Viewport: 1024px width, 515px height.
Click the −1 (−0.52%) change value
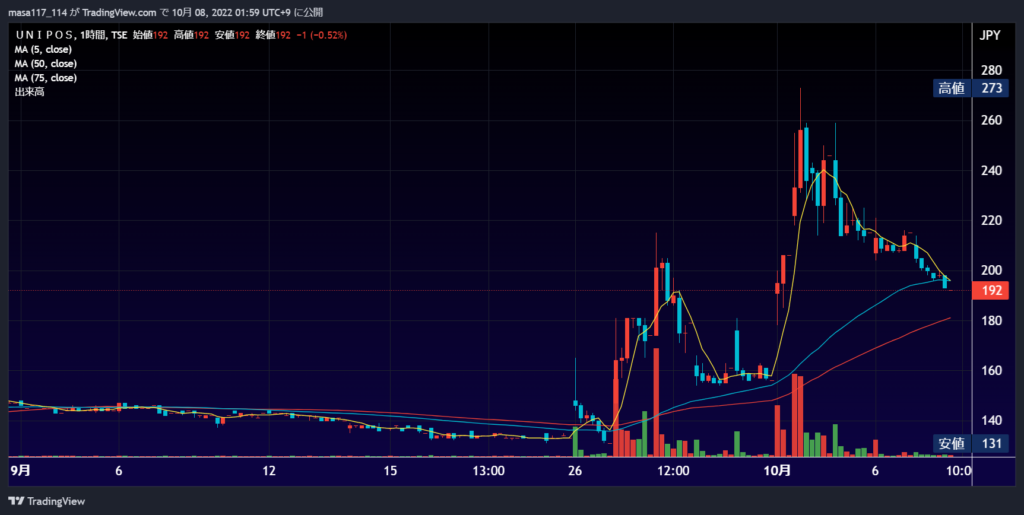(x=321, y=35)
